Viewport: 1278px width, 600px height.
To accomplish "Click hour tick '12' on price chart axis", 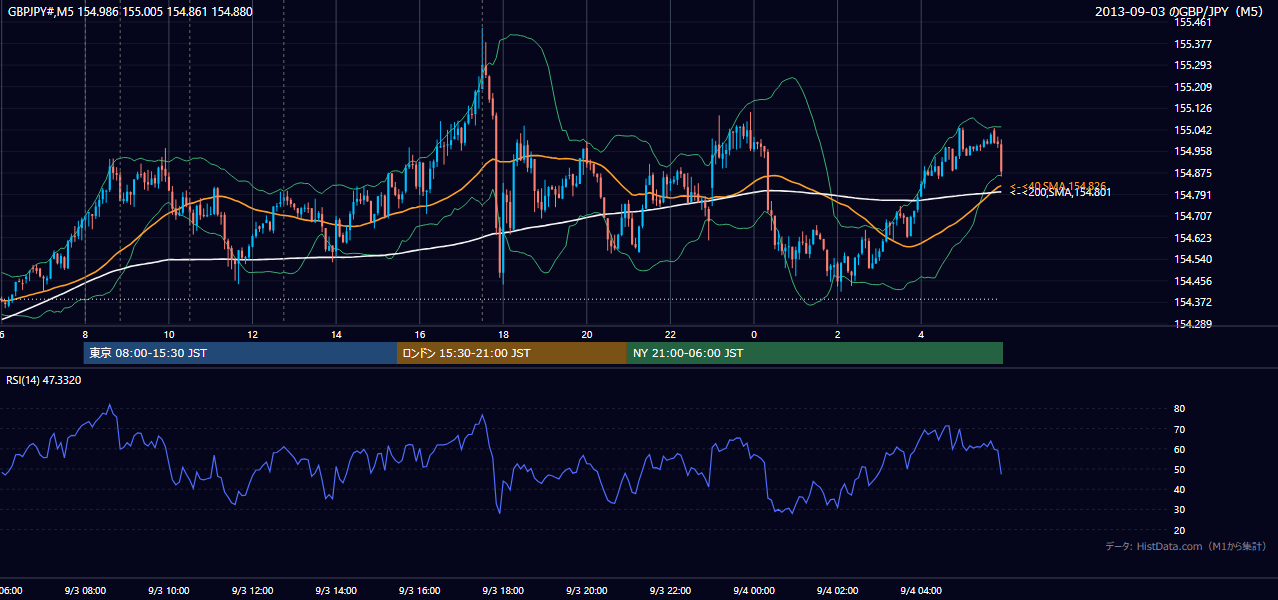I will coord(253,334).
